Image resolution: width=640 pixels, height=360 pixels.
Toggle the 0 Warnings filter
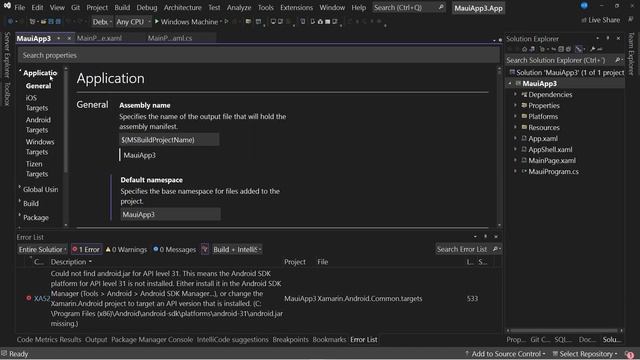coord(126,249)
